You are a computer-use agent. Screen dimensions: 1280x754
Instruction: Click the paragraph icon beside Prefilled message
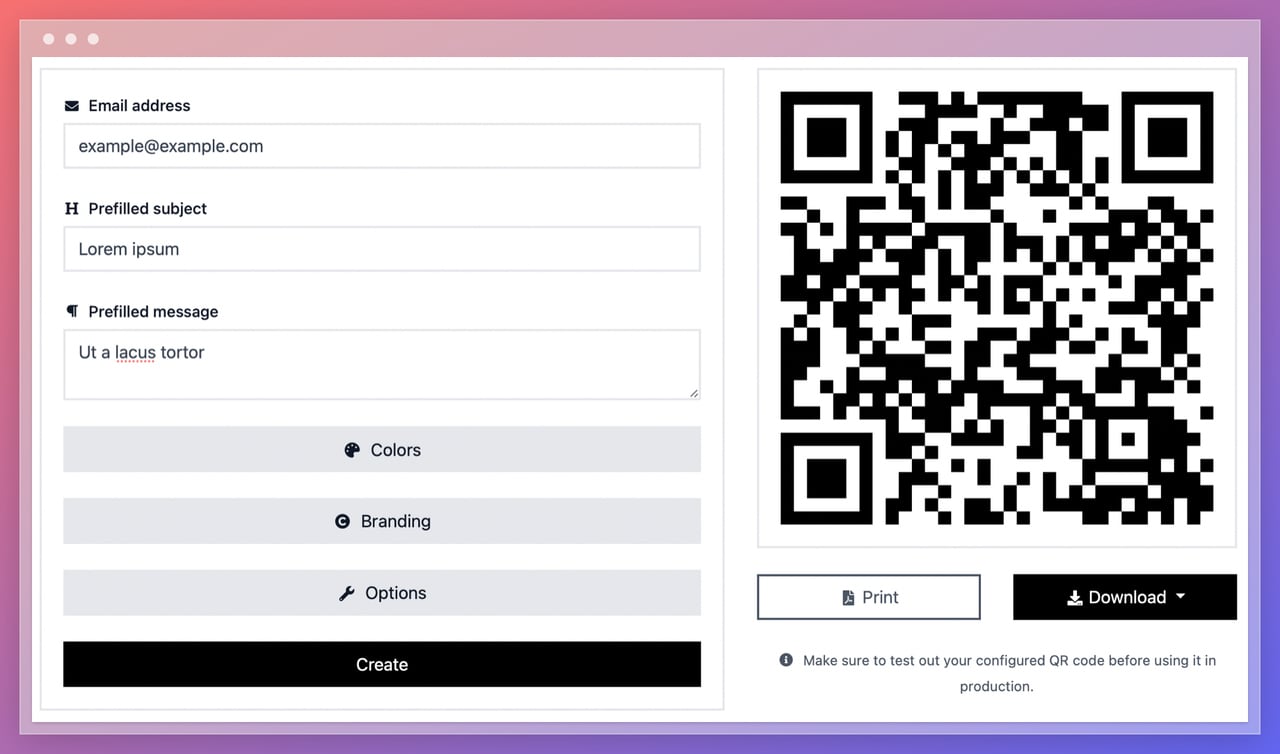coord(71,311)
